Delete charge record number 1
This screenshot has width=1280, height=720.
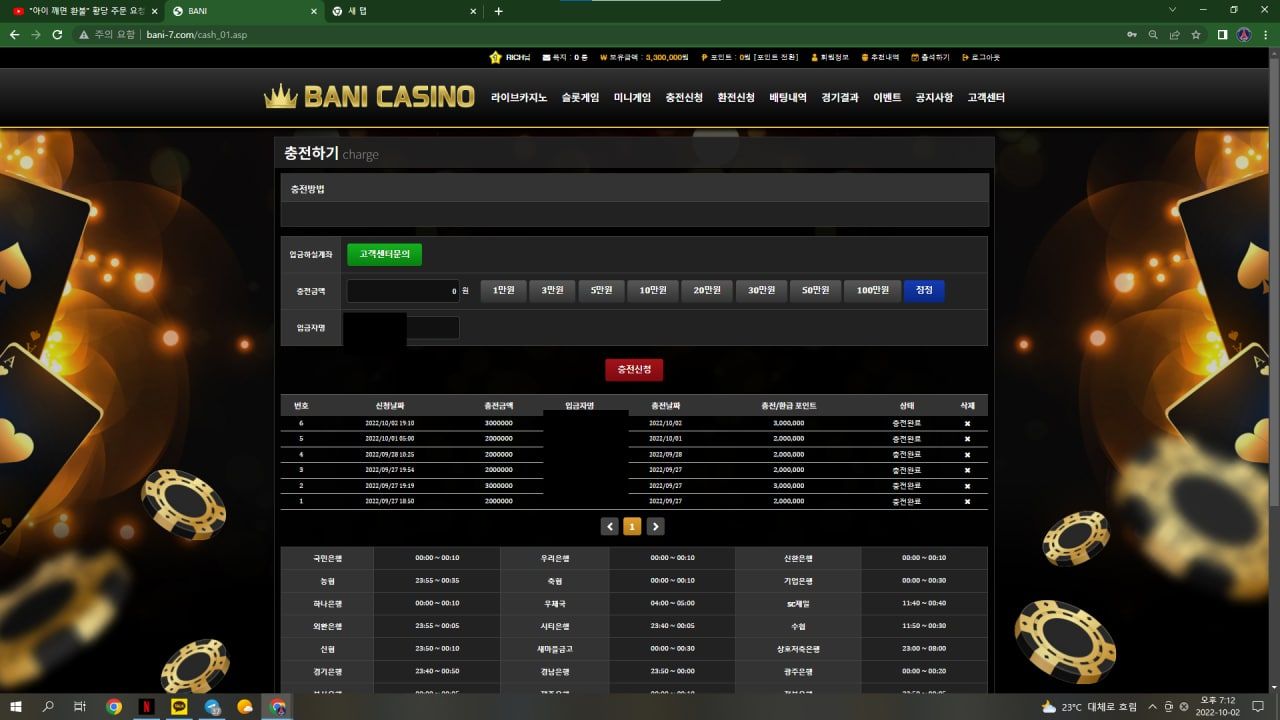pos(967,501)
